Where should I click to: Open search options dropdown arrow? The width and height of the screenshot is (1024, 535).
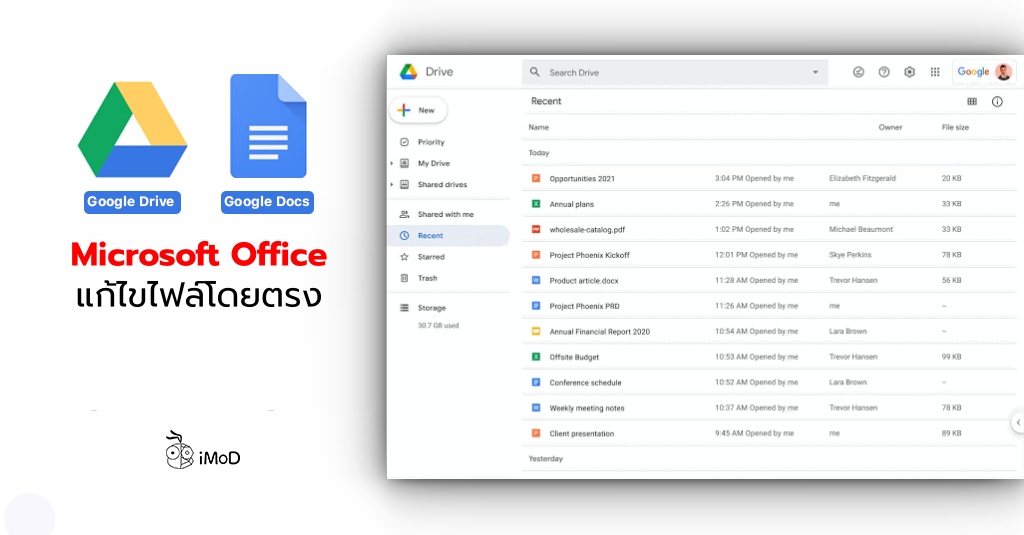pos(815,73)
